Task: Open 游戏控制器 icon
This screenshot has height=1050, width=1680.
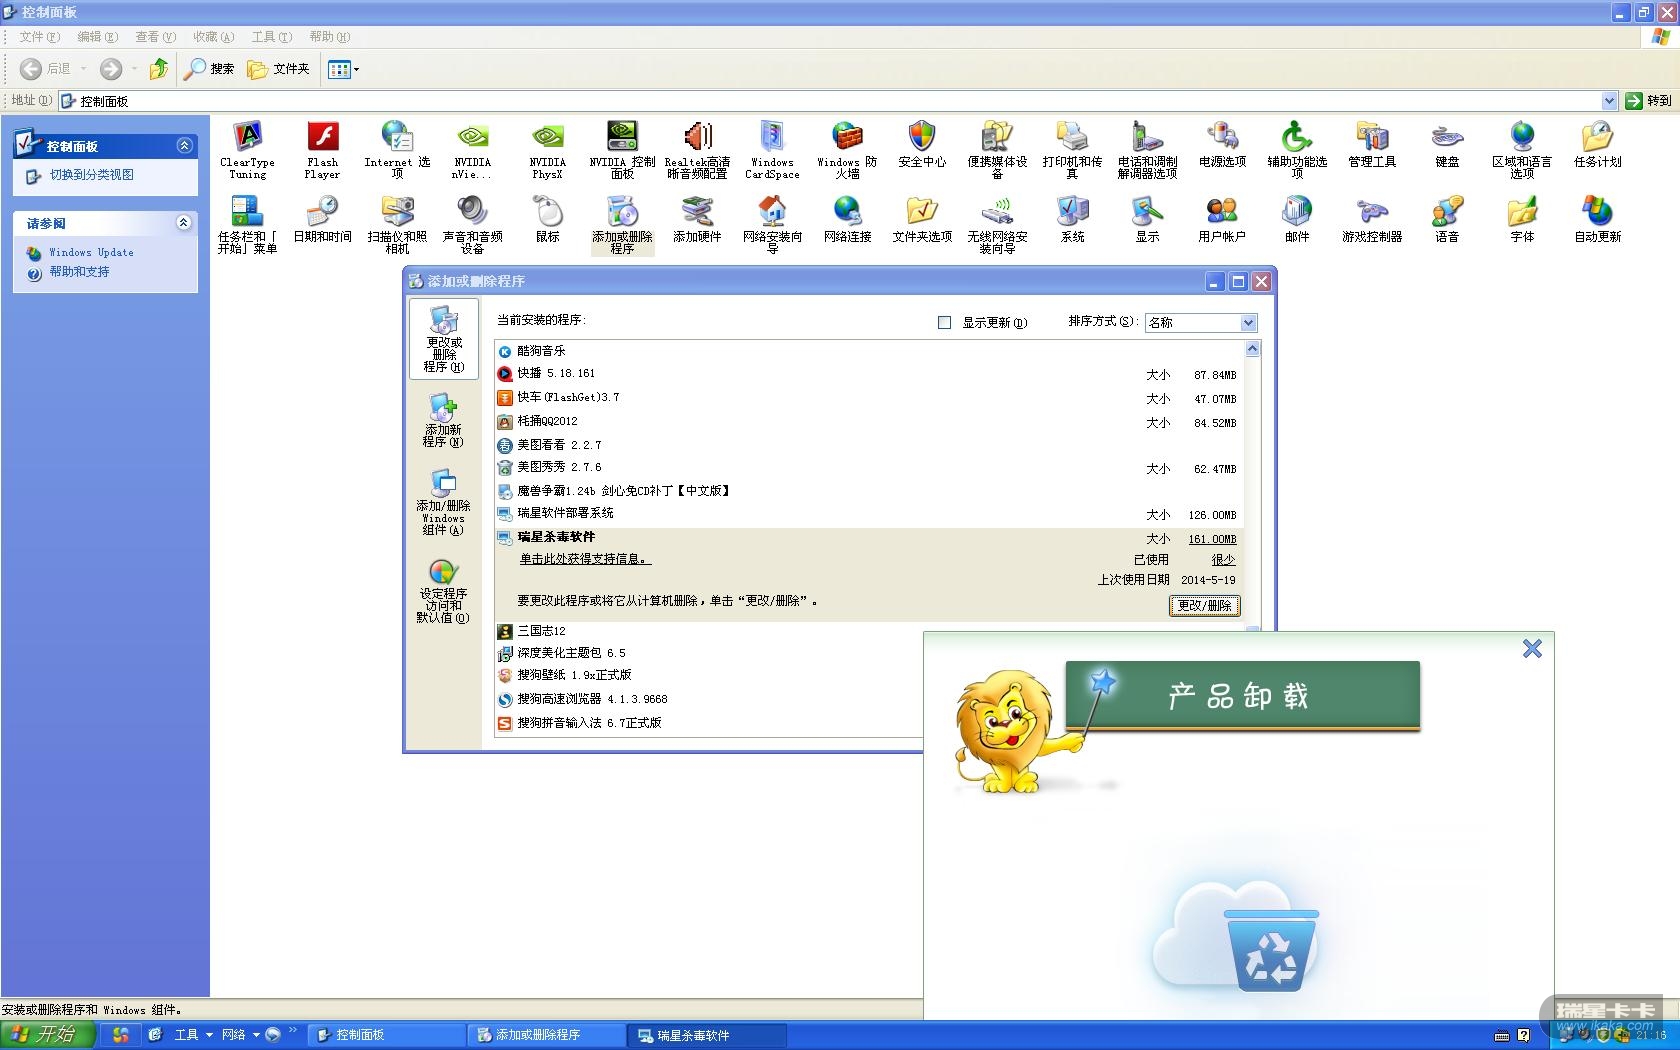Action: [1372, 219]
